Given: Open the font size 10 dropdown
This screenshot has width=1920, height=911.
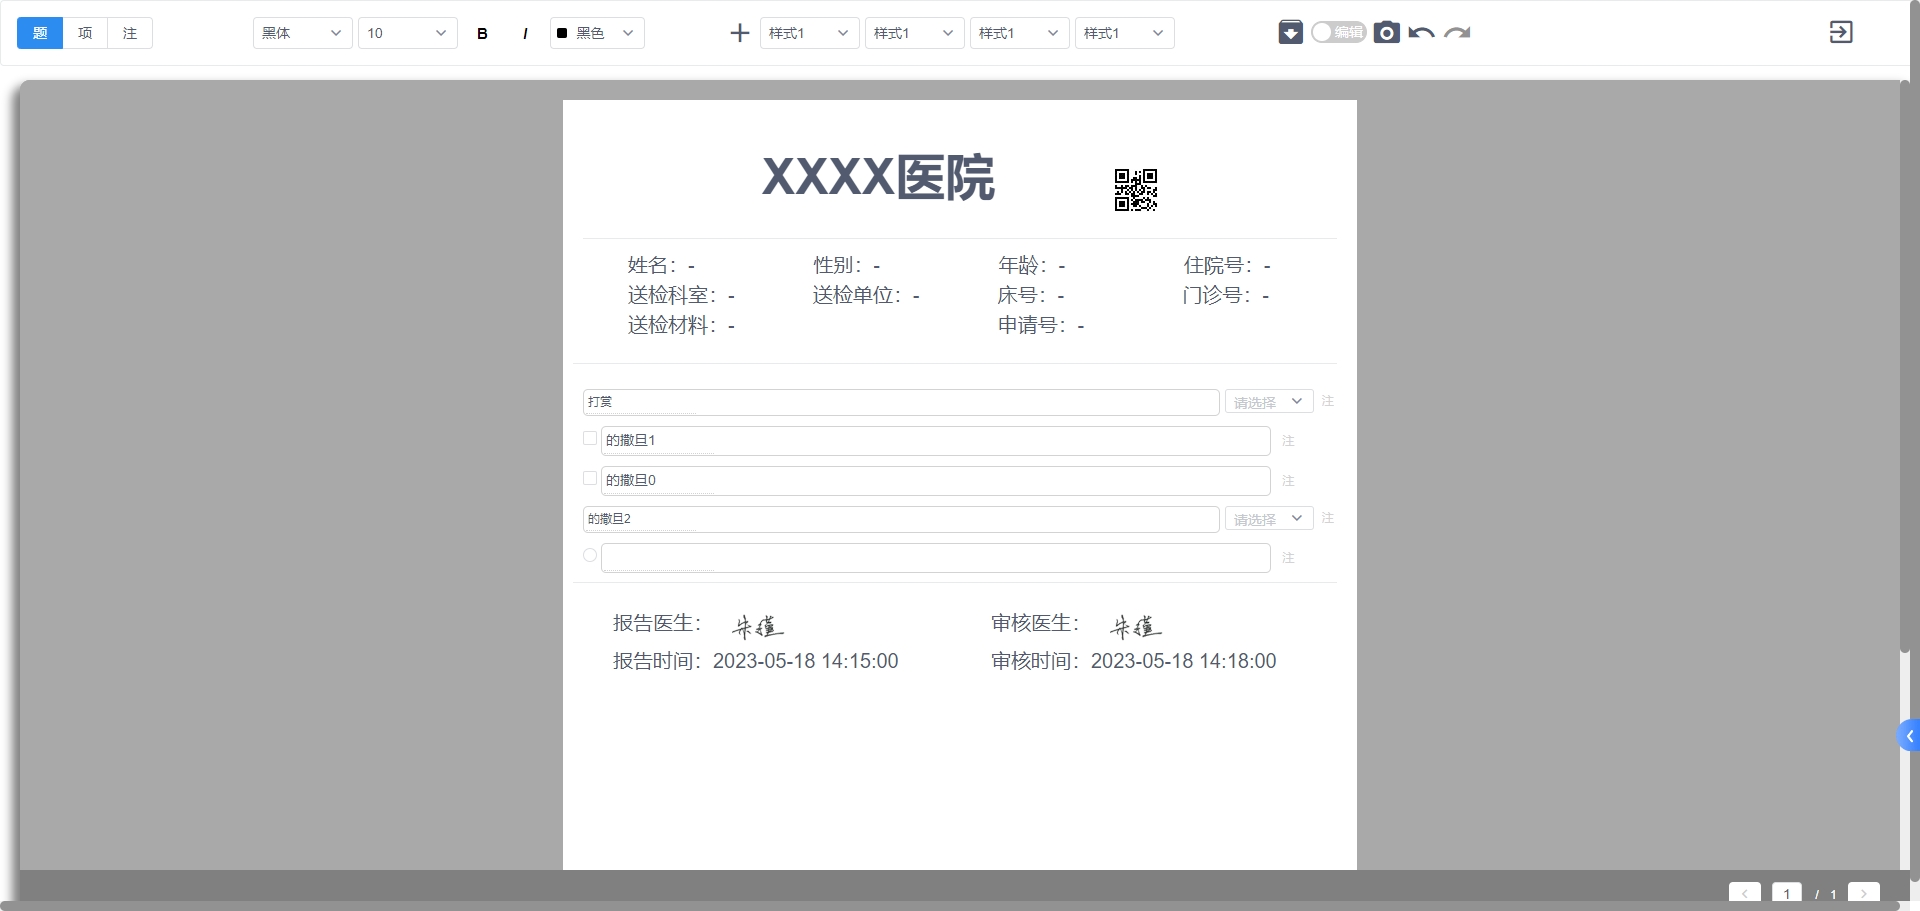Looking at the screenshot, I should pos(407,33).
